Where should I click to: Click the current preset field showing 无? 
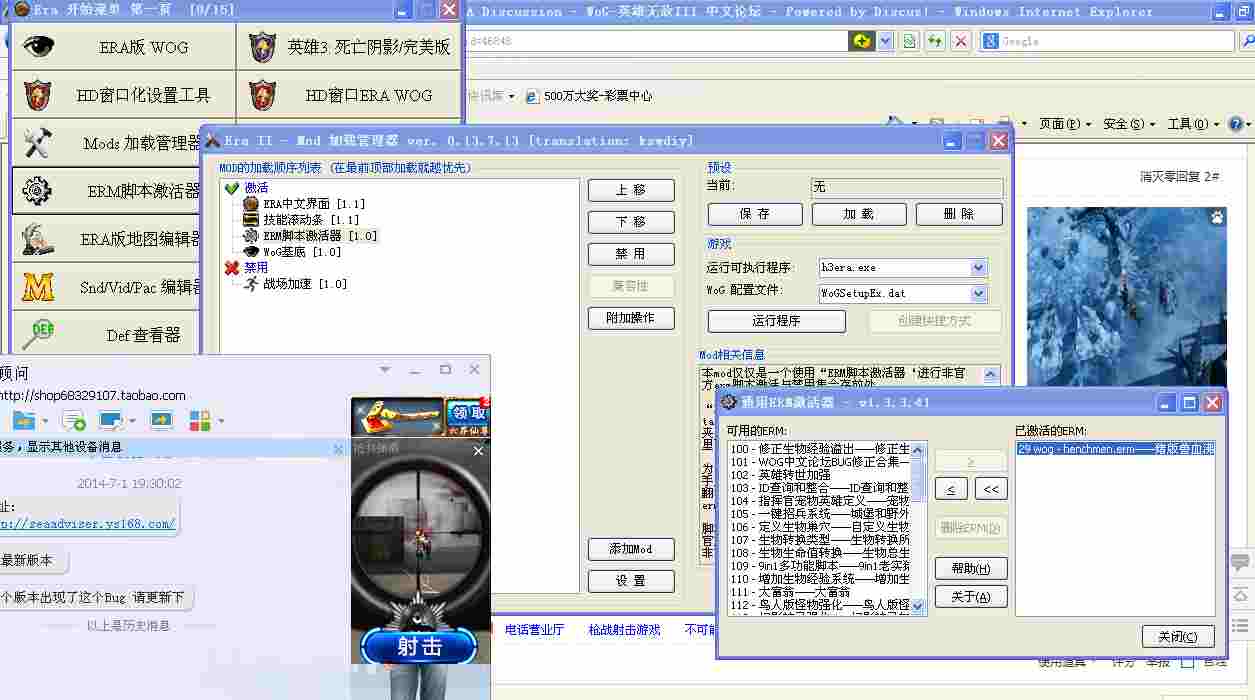pyautogui.click(x=907, y=187)
